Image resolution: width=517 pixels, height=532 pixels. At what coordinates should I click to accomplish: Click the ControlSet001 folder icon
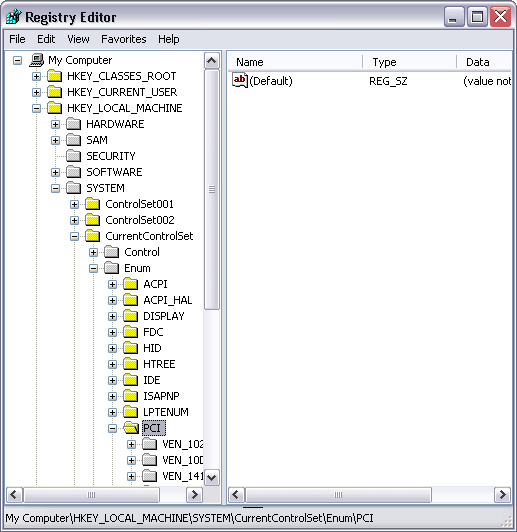pos(92,204)
